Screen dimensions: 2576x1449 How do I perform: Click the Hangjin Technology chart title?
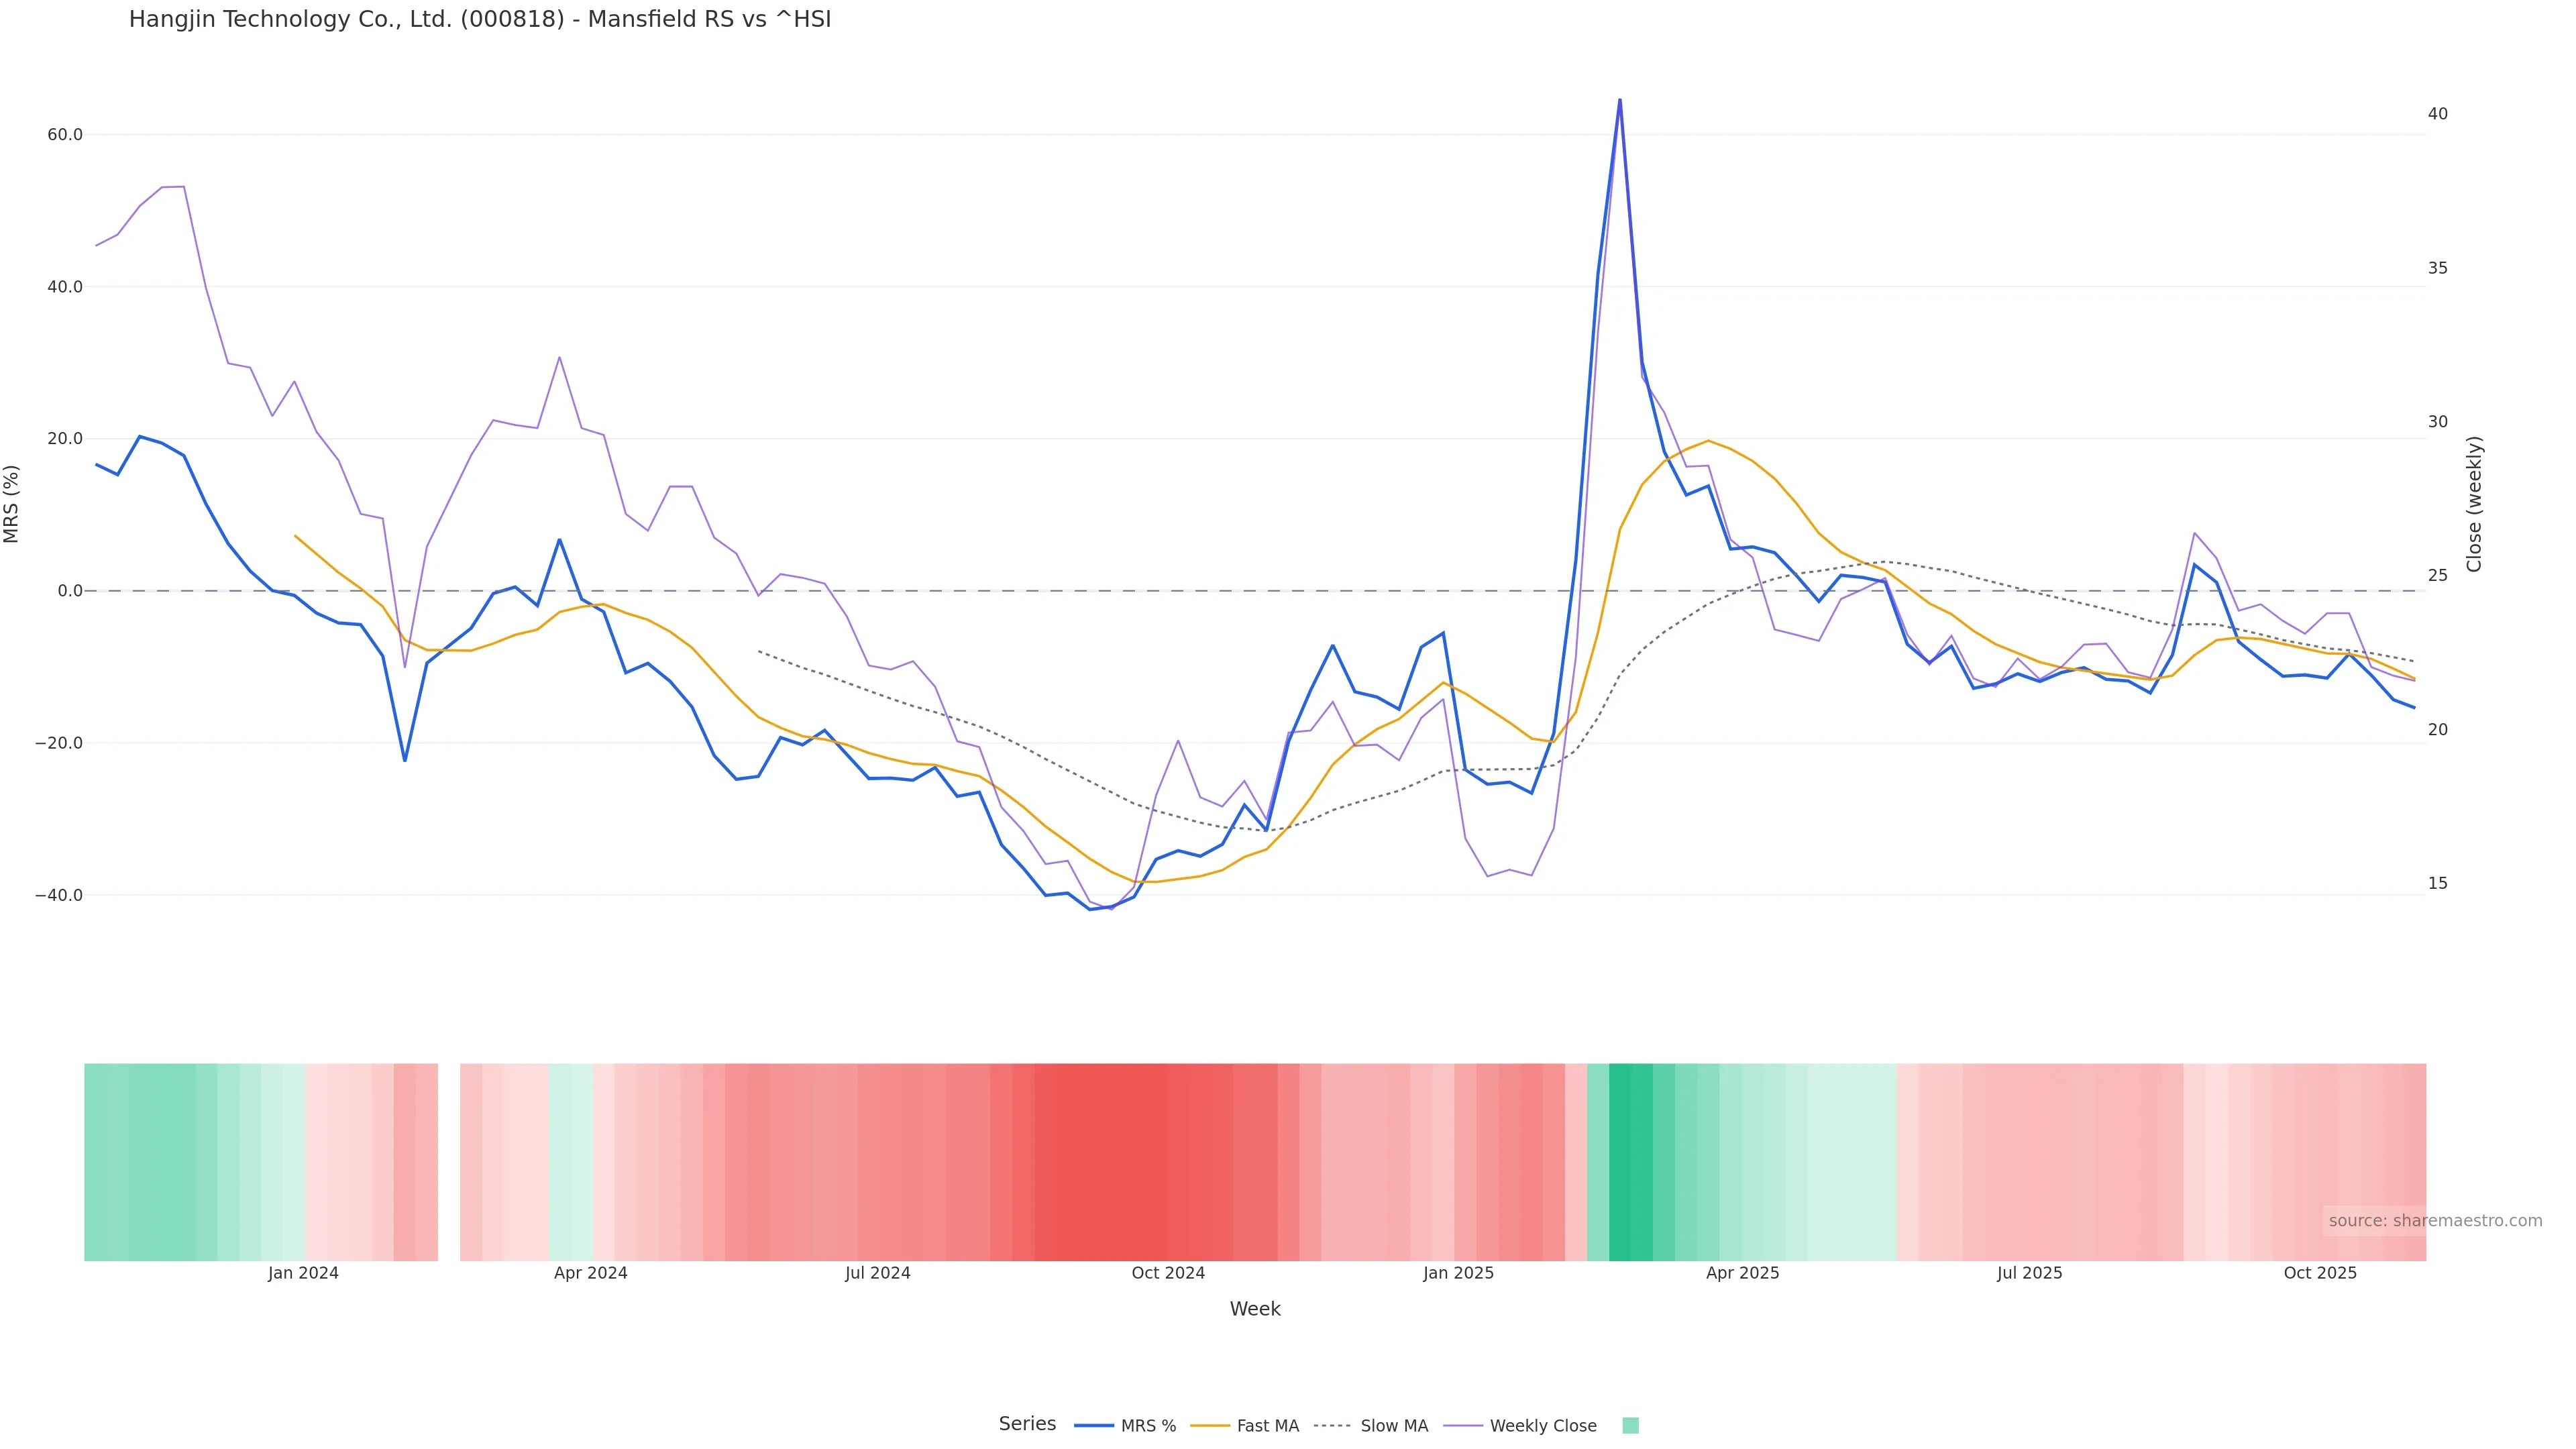pos(480,19)
